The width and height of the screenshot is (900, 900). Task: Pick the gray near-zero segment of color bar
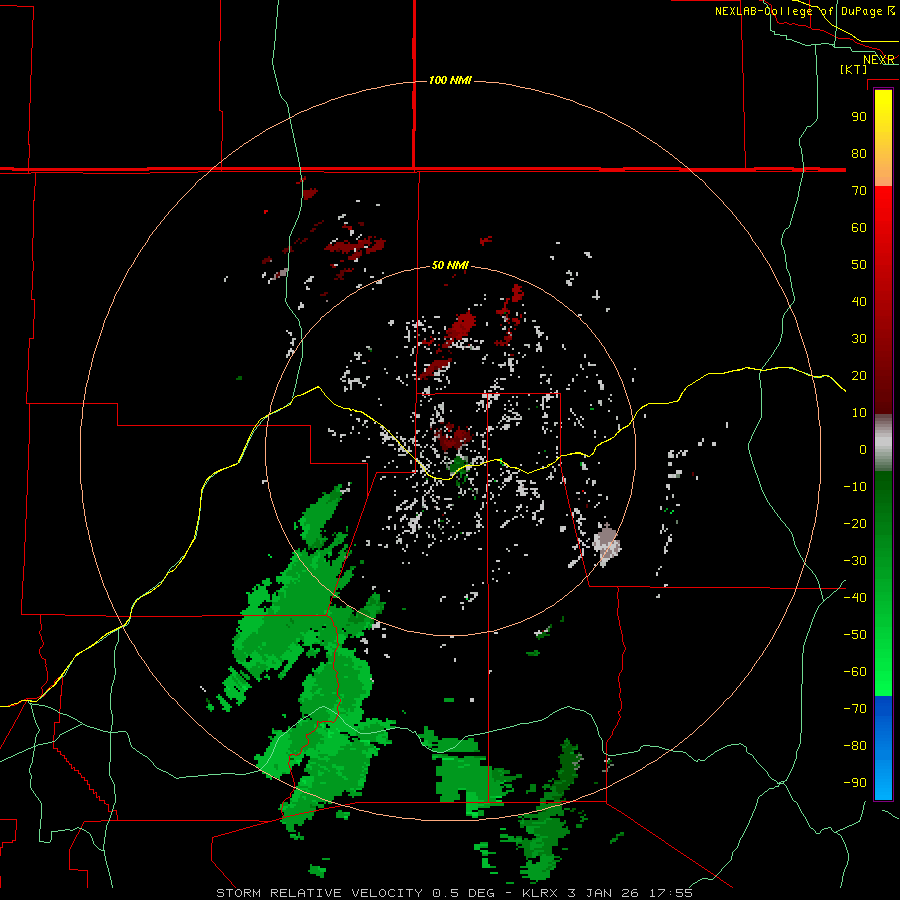point(883,443)
